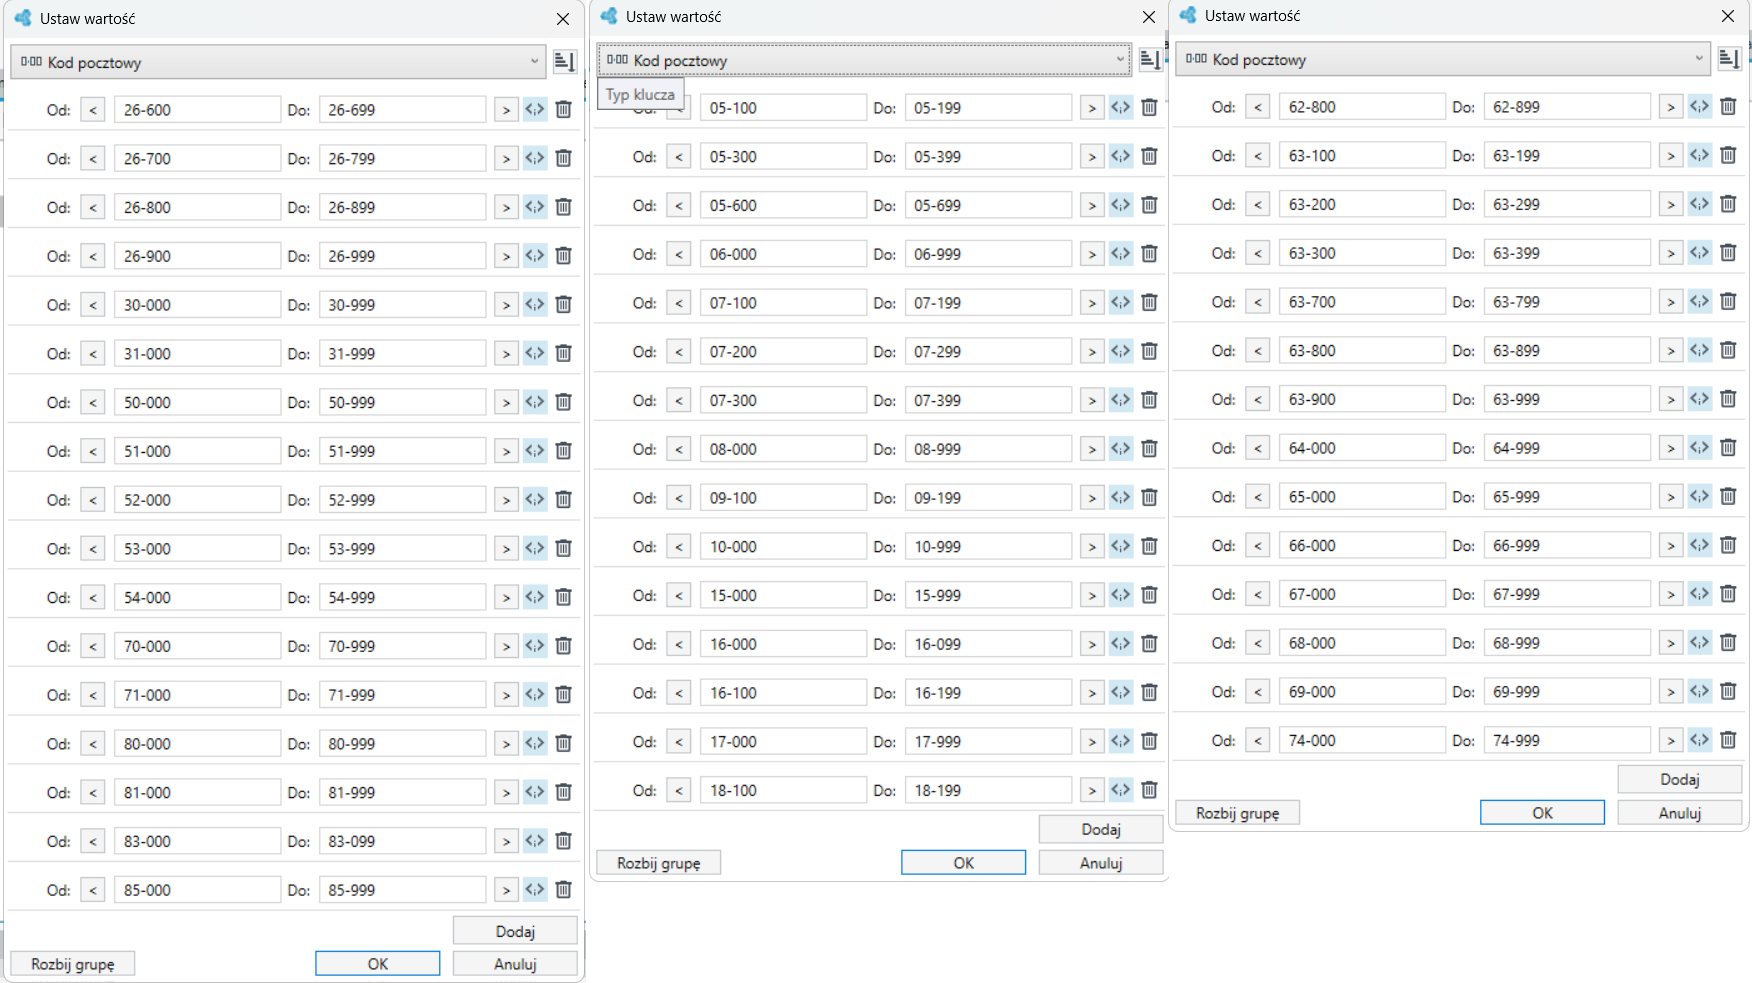The height and width of the screenshot is (983, 1752).
Task: Expand Kod pocztowy dropdown in middle window
Action: pyautogui.click(x=865, y=60)
